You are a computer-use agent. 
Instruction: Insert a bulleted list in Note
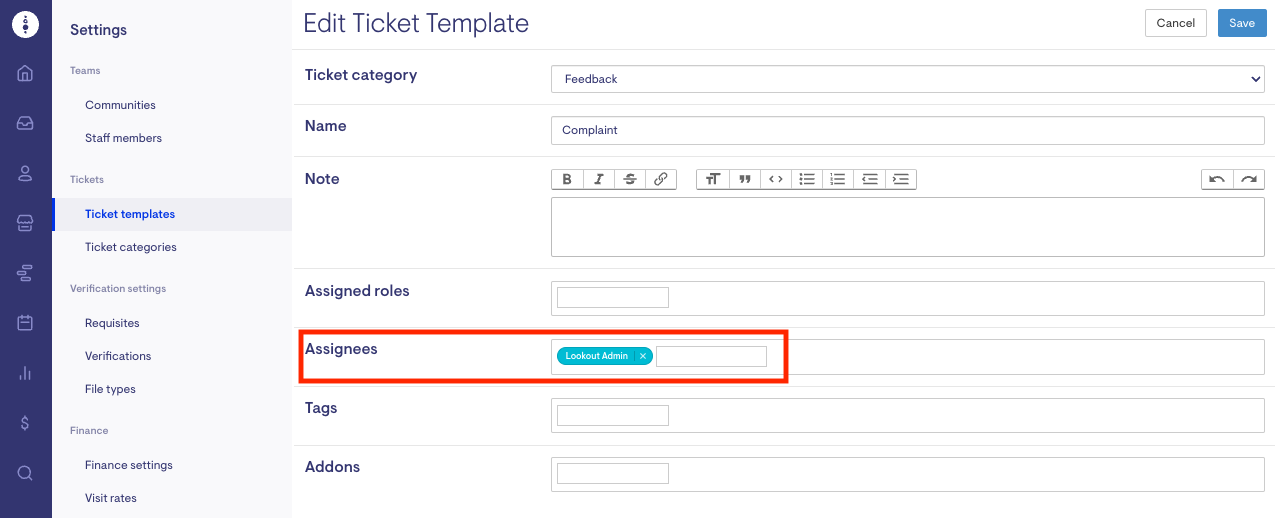pos(806,179)
